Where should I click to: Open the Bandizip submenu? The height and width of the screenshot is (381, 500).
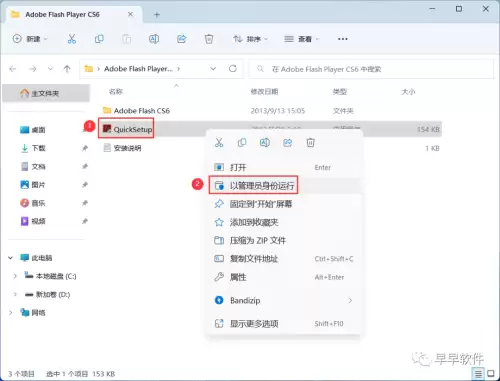[x=284, y=300]
